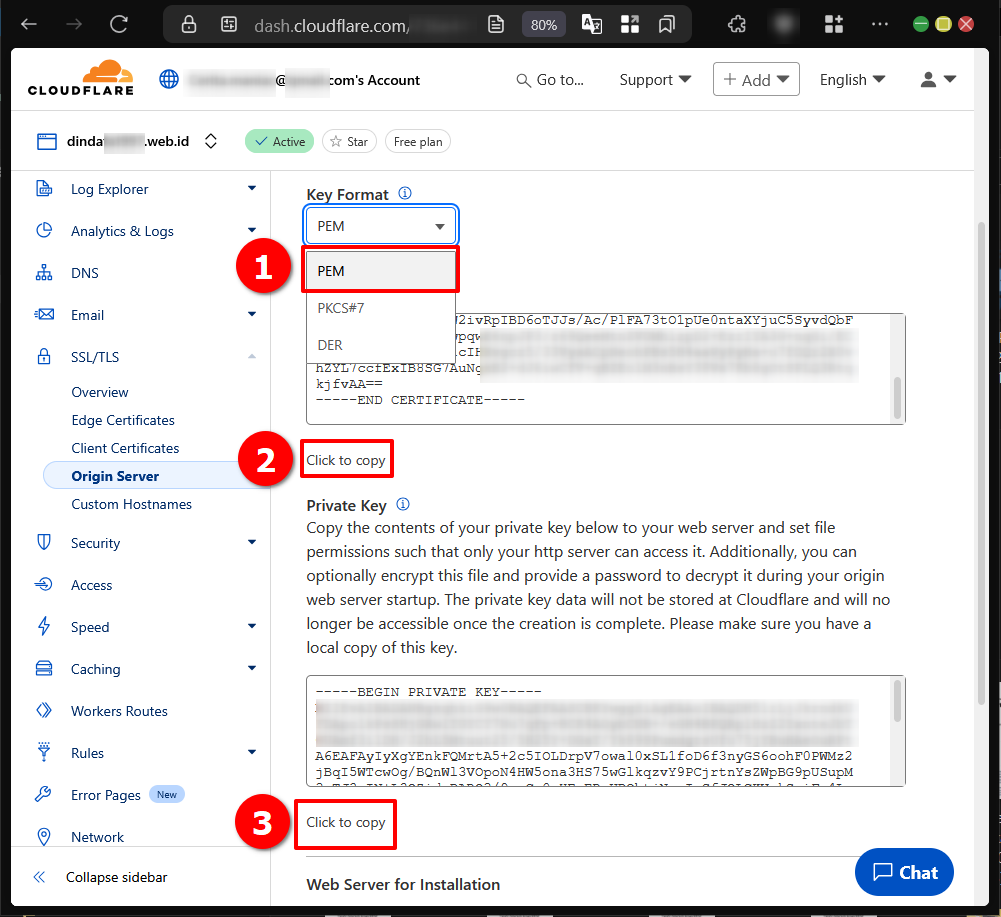The height and width of the screenshot is (917, 1001).
Task: Open the browser extensions puzzle icon
Action: [x=737, y=24]
